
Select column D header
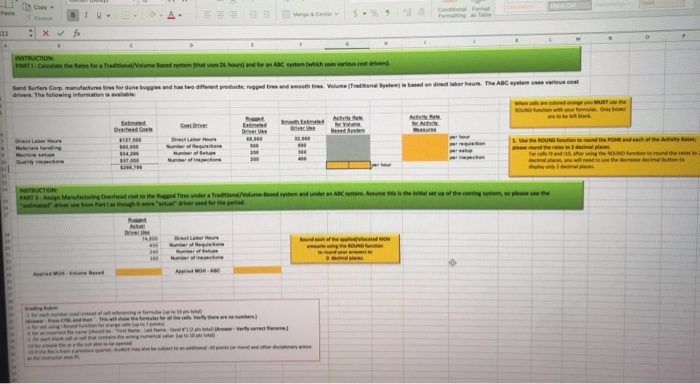point(191,45)
